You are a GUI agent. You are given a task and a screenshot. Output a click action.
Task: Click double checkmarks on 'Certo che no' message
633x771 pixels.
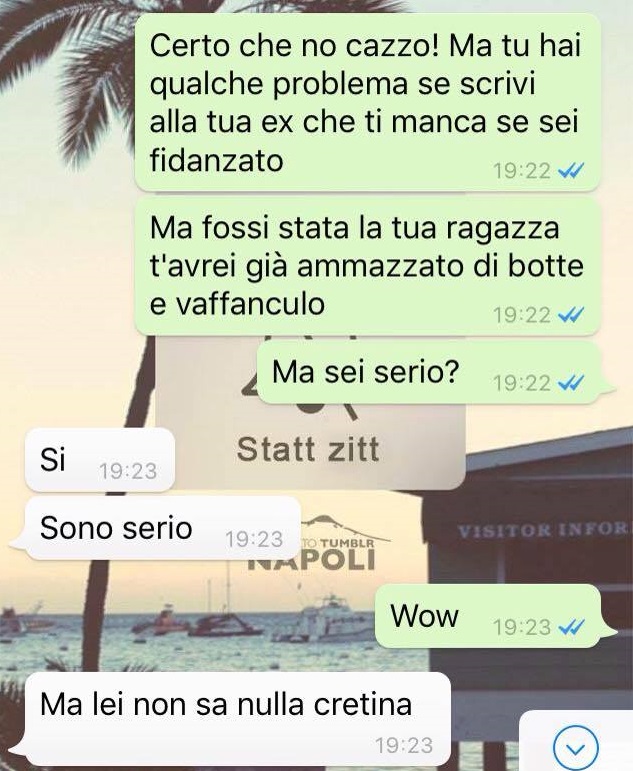[571, 171]
